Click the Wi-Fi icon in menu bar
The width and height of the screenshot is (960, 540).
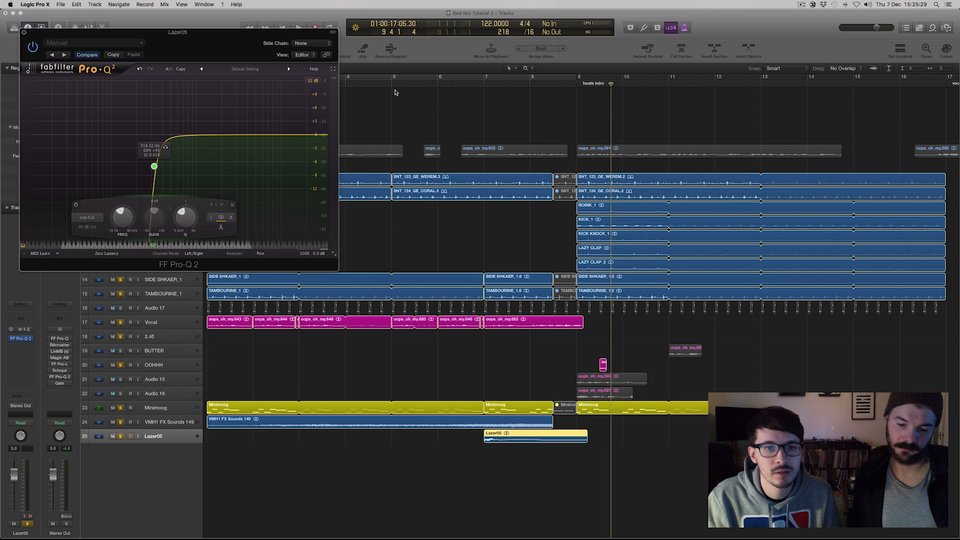(856, 4)
